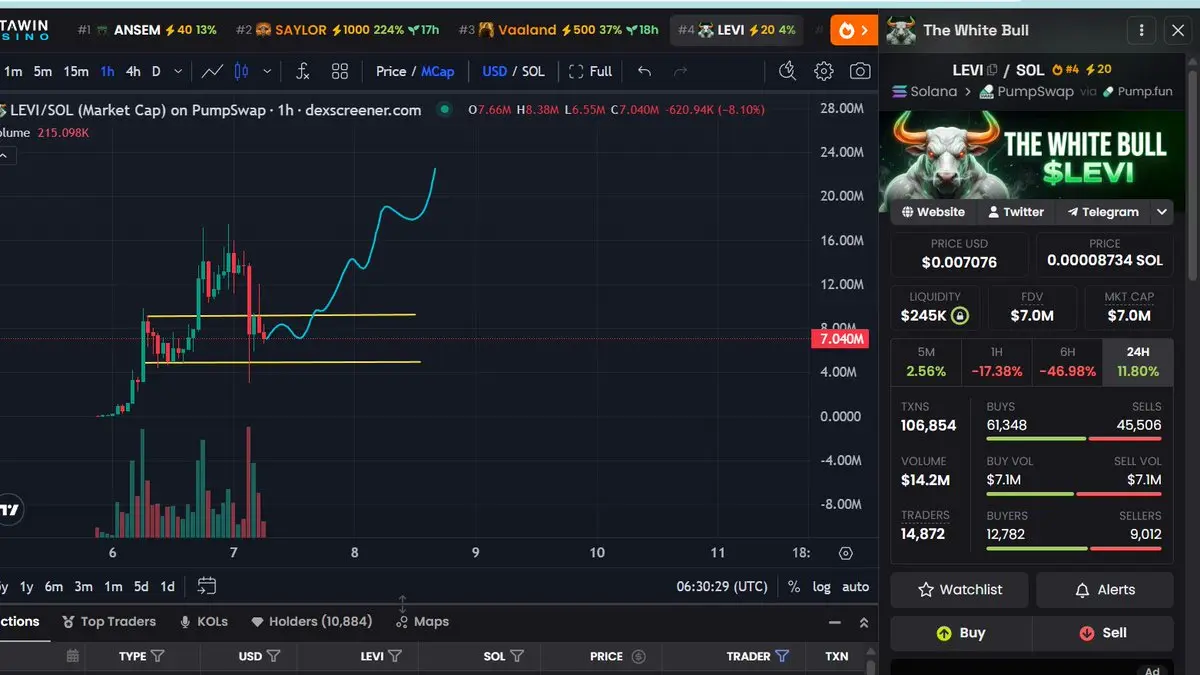The image size is (1200, 675).
Task: Open the three-dot menu for The White Bull
Action: pos(1141,30)
